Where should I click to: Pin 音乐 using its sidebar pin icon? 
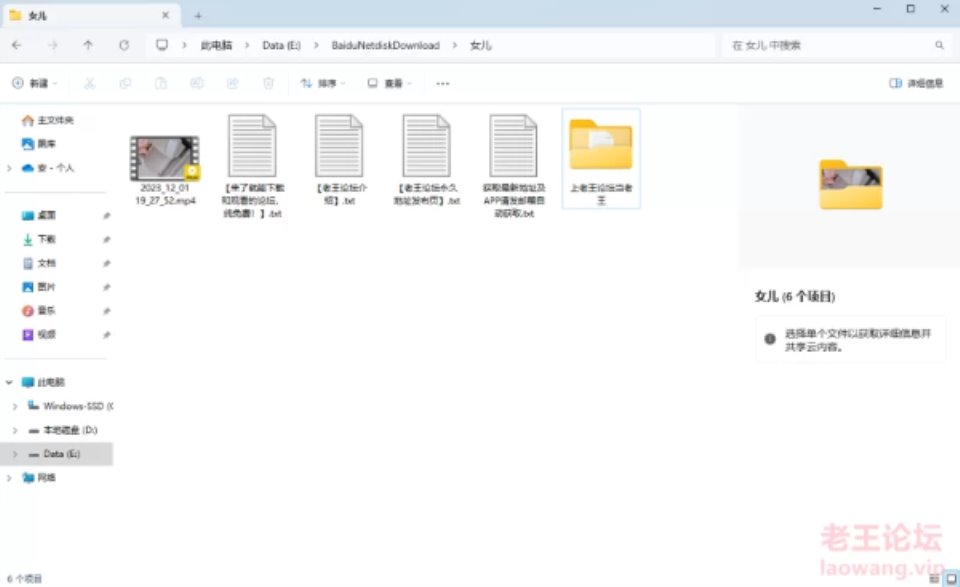click(x=107, y=310)
